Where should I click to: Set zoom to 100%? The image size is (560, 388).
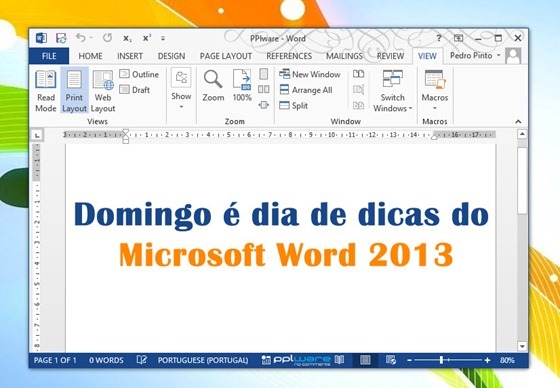(242, 86)
